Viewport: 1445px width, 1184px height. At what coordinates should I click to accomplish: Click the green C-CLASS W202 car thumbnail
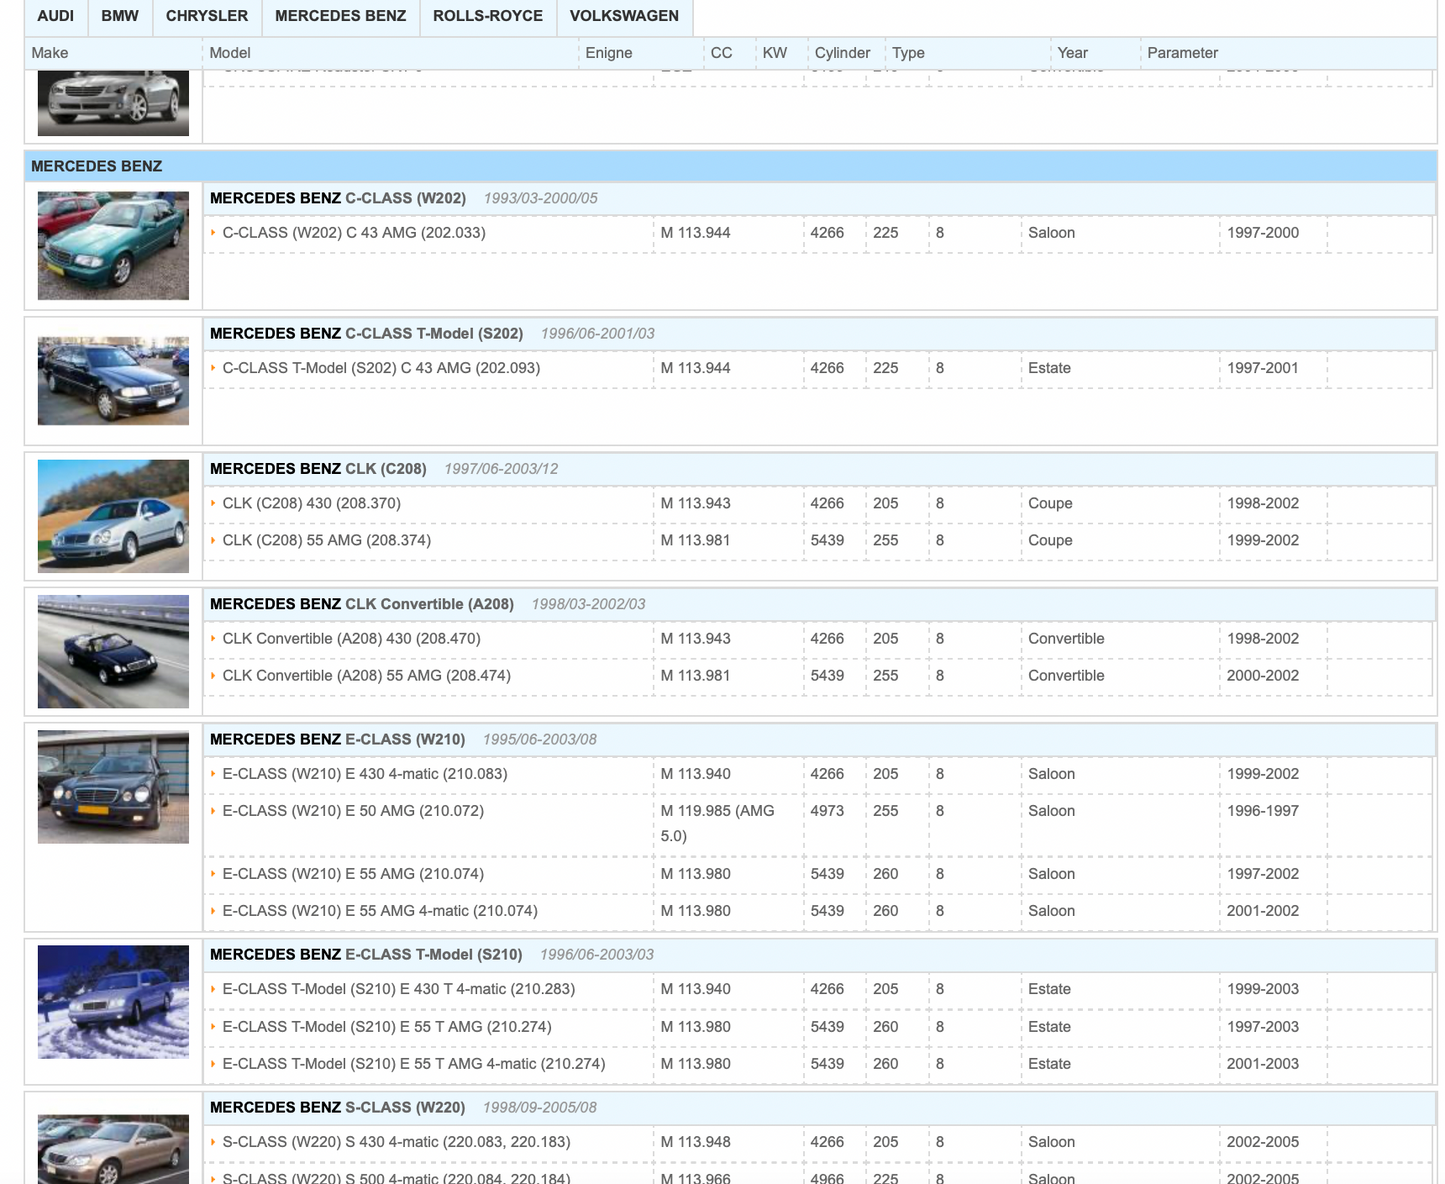(x=113, y=246)
